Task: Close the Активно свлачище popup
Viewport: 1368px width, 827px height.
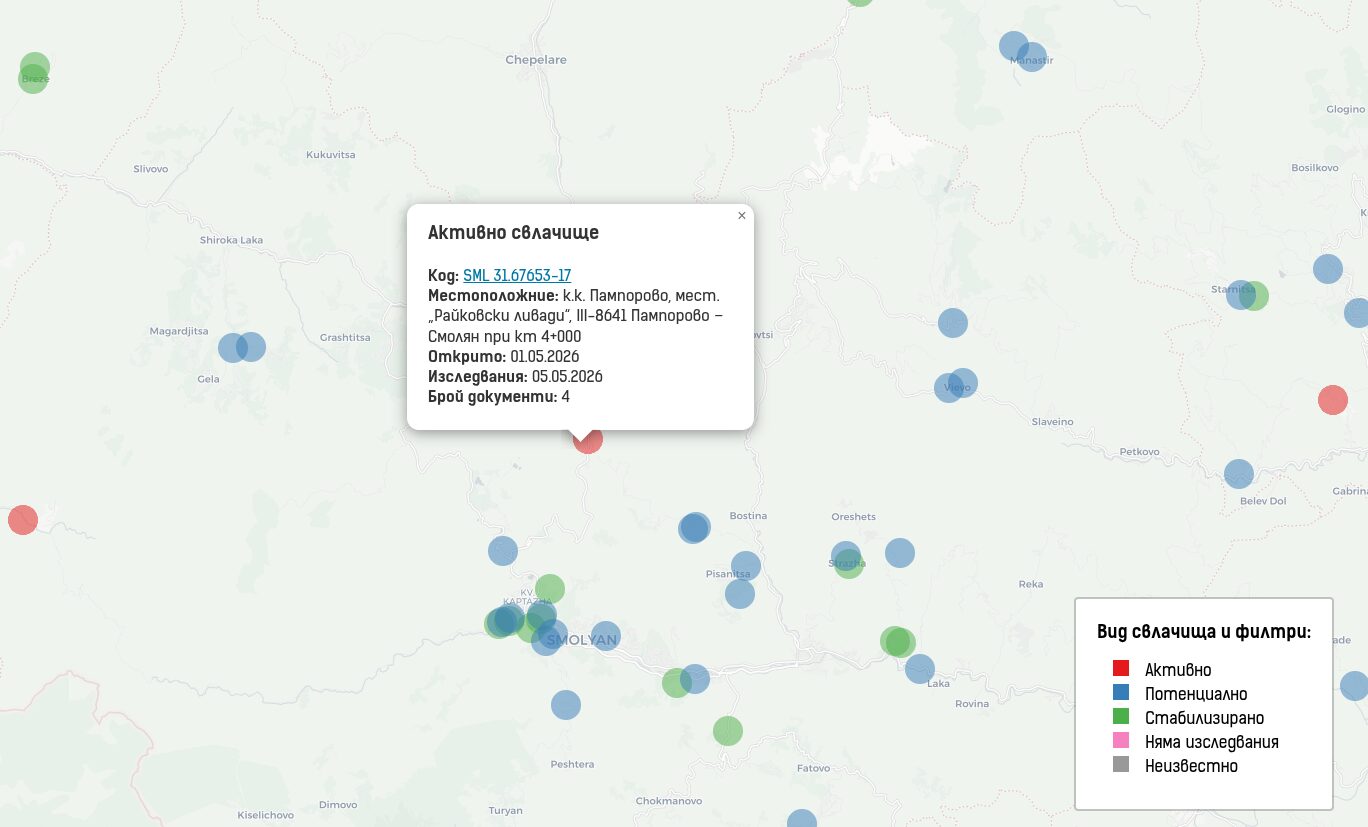Action: [x=741, y=215]
